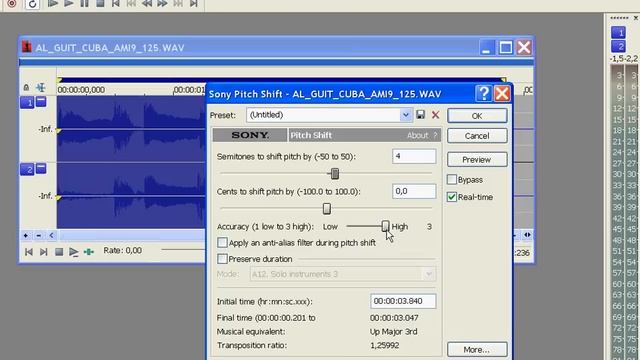Click the scroll arrows at the waveform's lower-right
Image resolution: width=640 pixels, height=360 pixels.
point(527,235)
